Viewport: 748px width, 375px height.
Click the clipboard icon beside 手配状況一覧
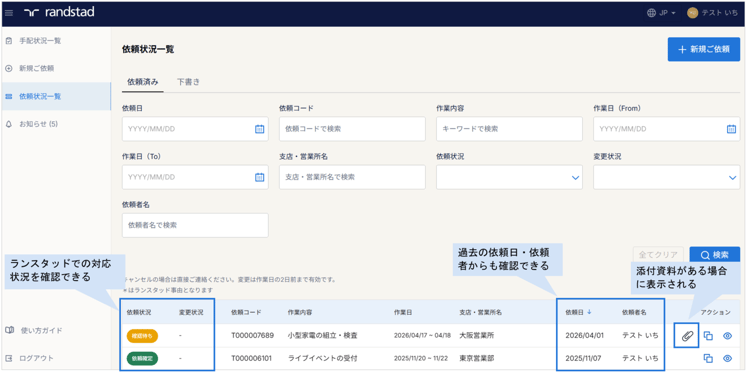click(x=9, y=41)
